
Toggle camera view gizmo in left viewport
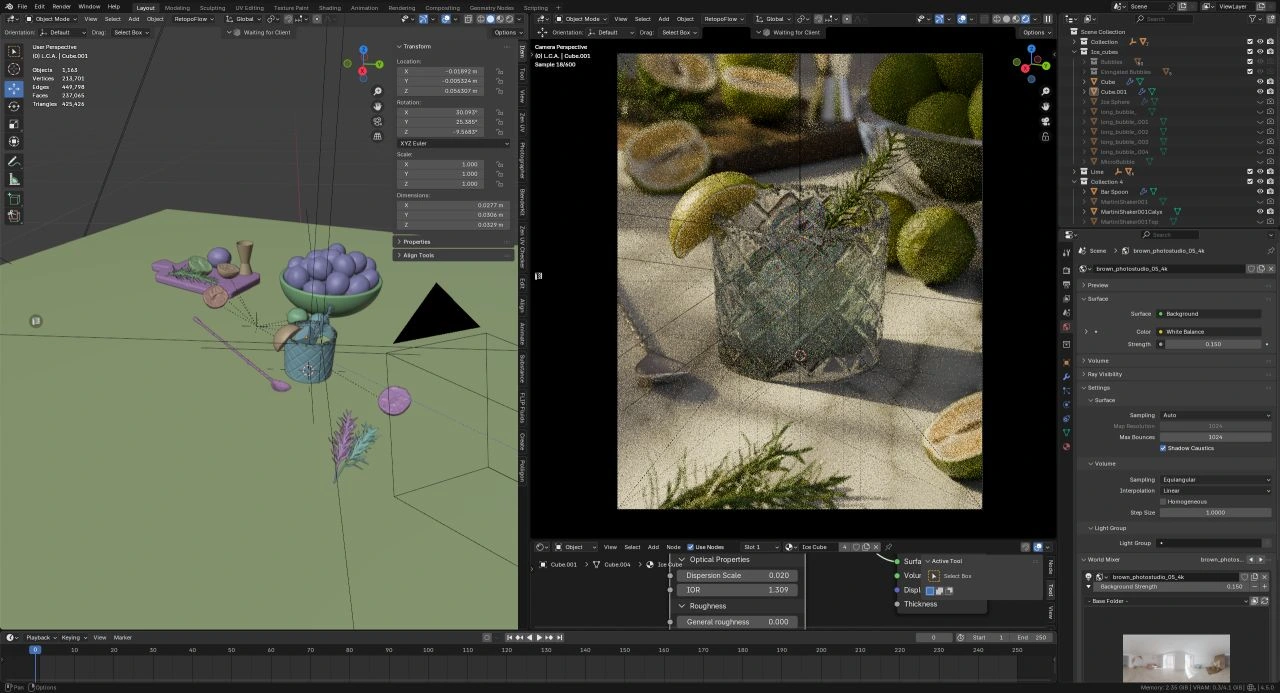click(x=377, y=121)
